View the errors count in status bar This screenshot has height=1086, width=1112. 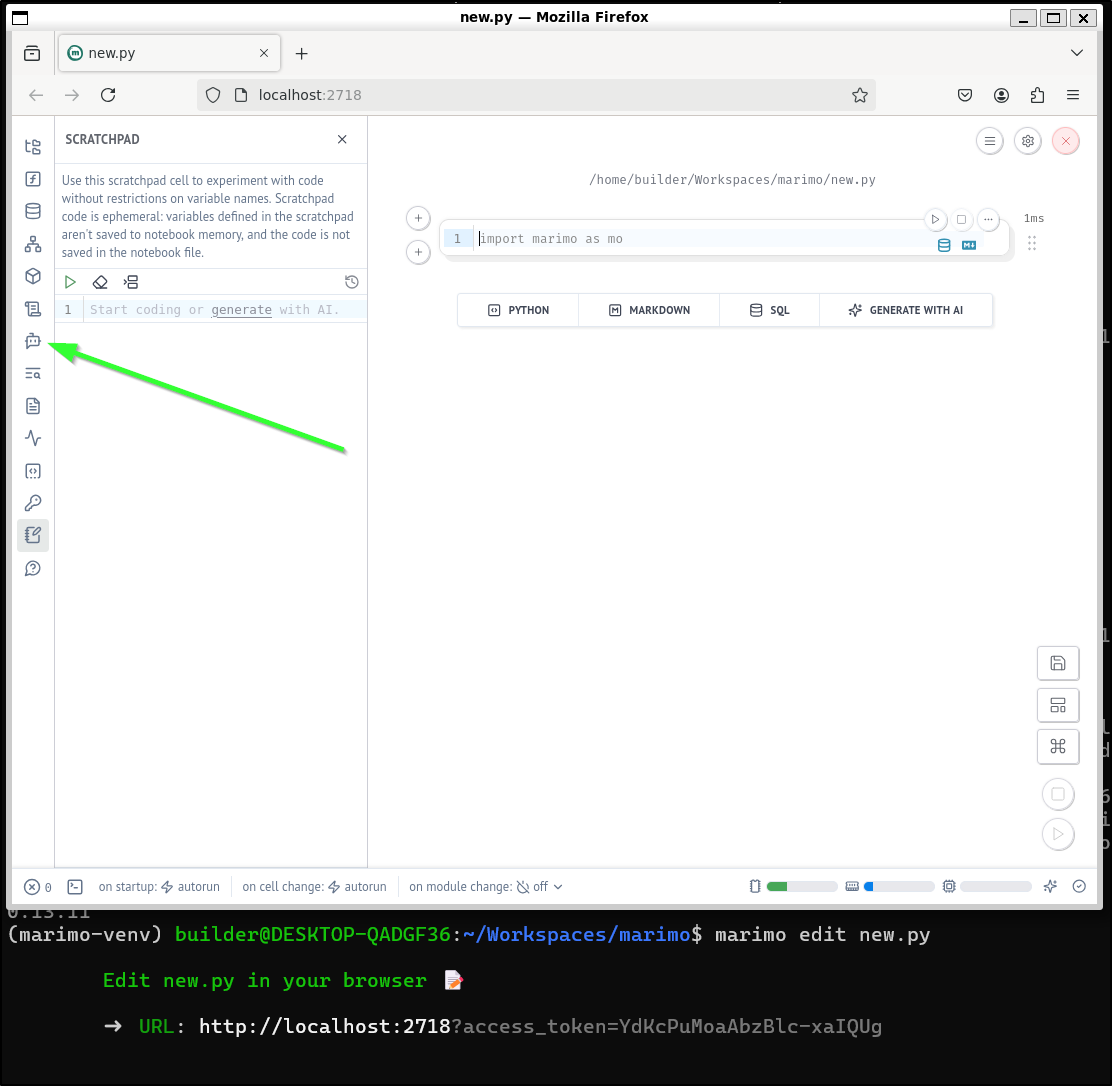coord(38,887)
